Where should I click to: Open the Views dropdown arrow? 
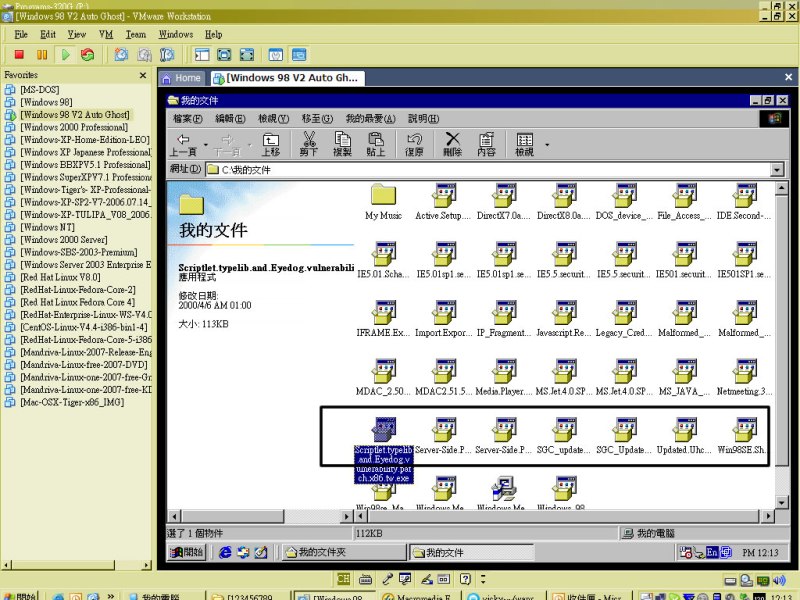547,145
